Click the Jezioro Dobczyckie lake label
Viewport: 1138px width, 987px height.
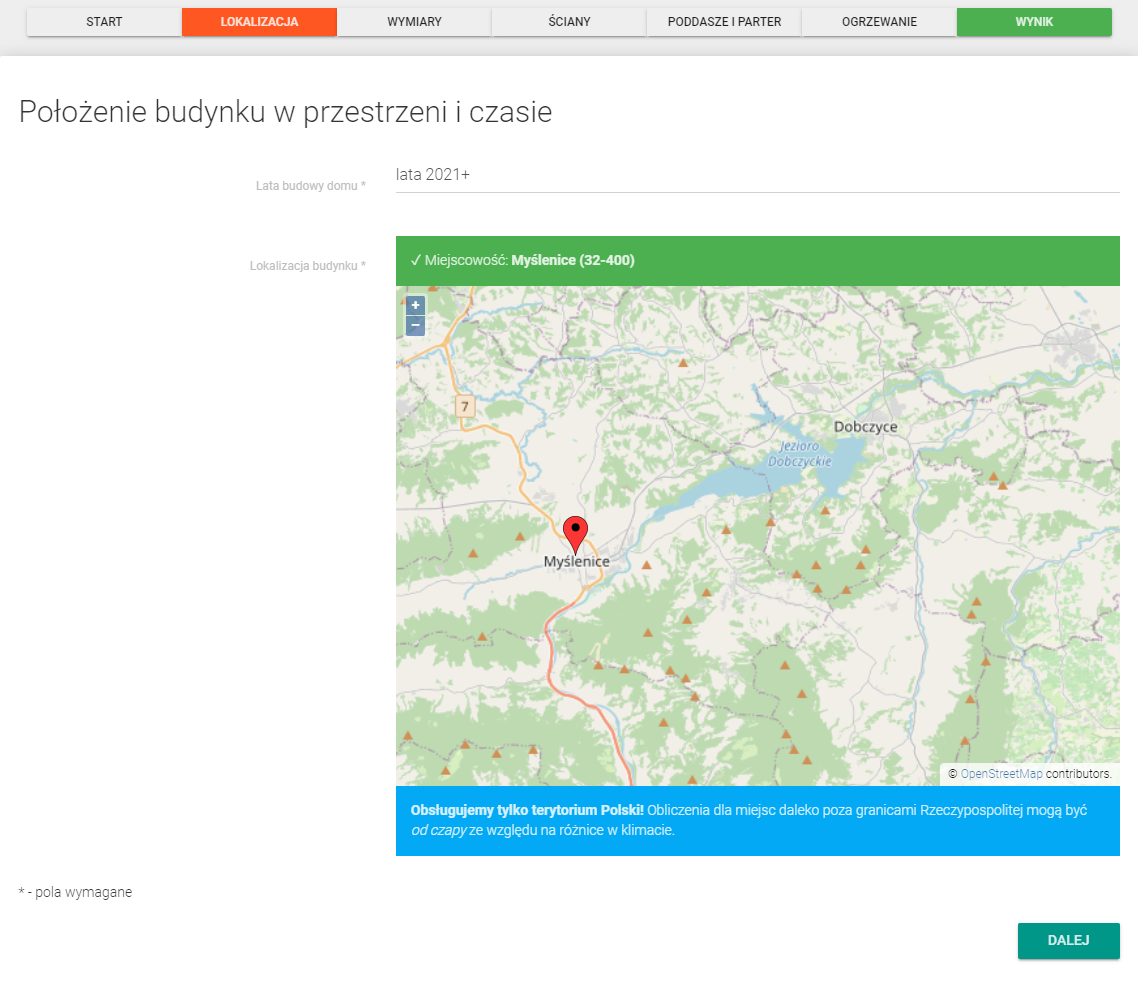(x=800, y=454)
